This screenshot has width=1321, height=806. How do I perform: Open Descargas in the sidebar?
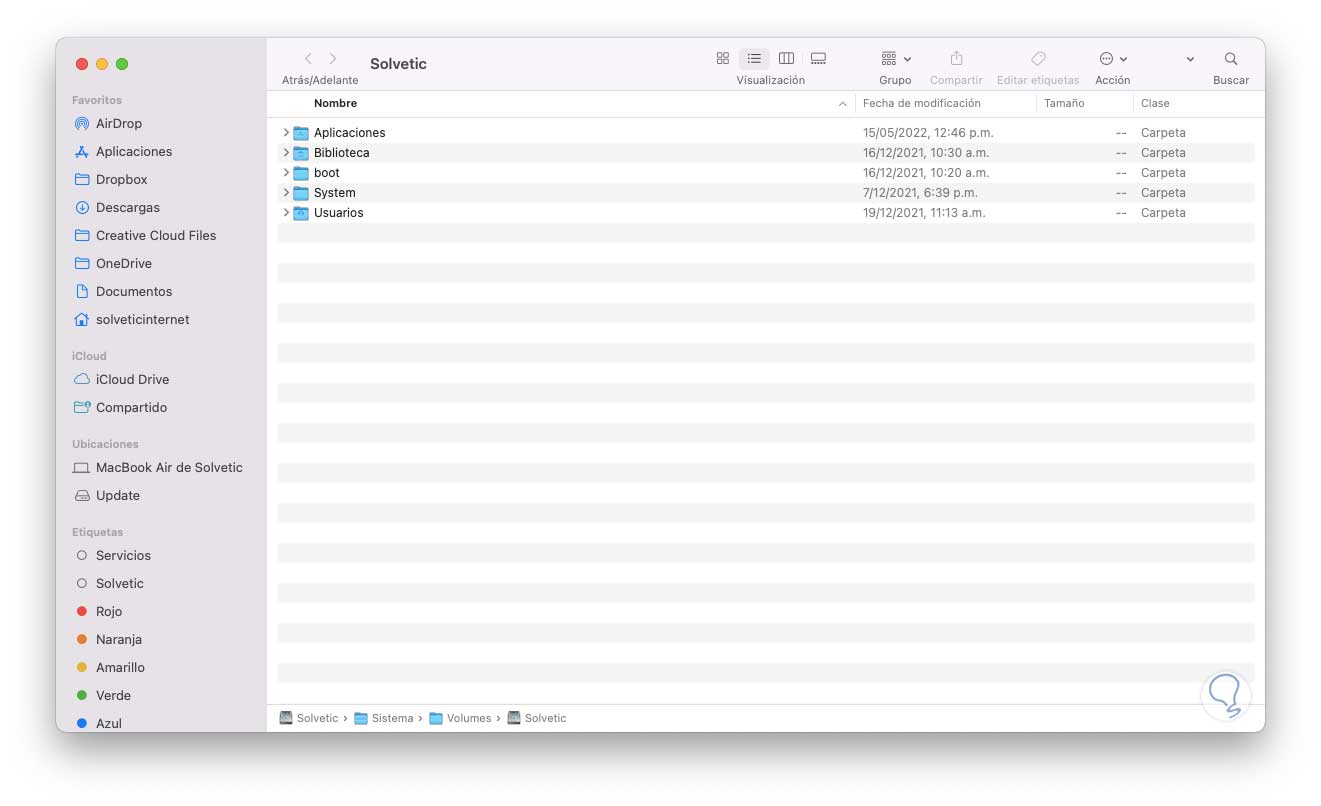coord(117,208)
